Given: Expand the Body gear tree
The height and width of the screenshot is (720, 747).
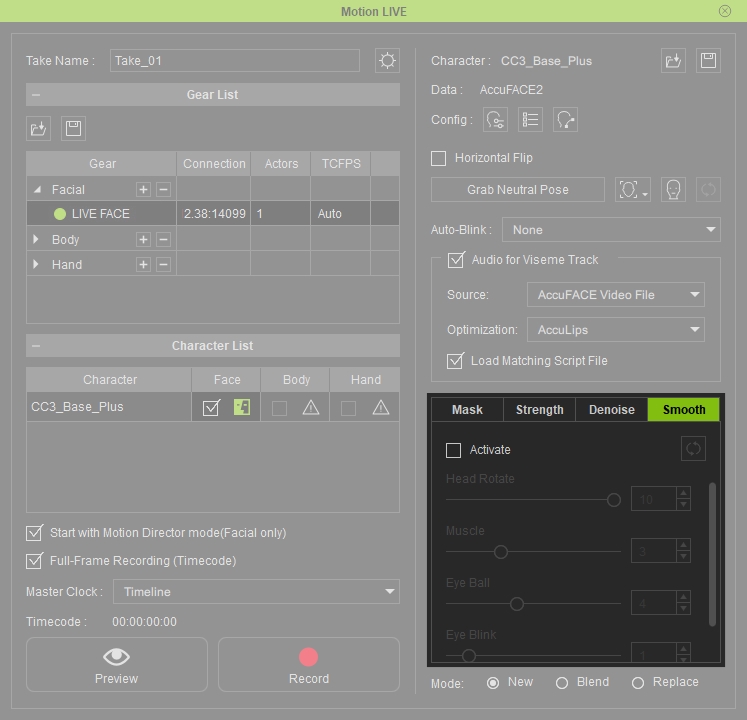Looking at the screenshot, I should (x=36, y=239).
